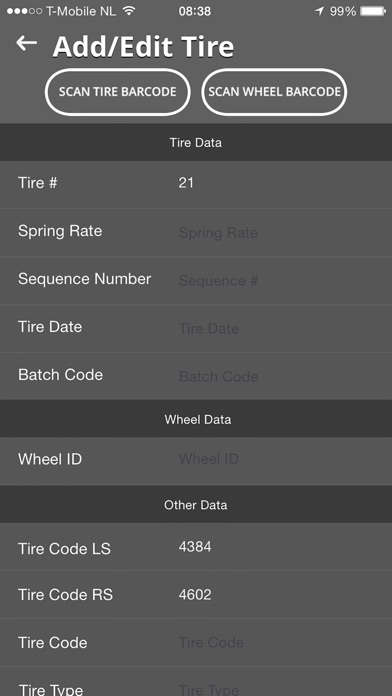
Task: Tap the Tire Data section header
Action: click(196, 142)
